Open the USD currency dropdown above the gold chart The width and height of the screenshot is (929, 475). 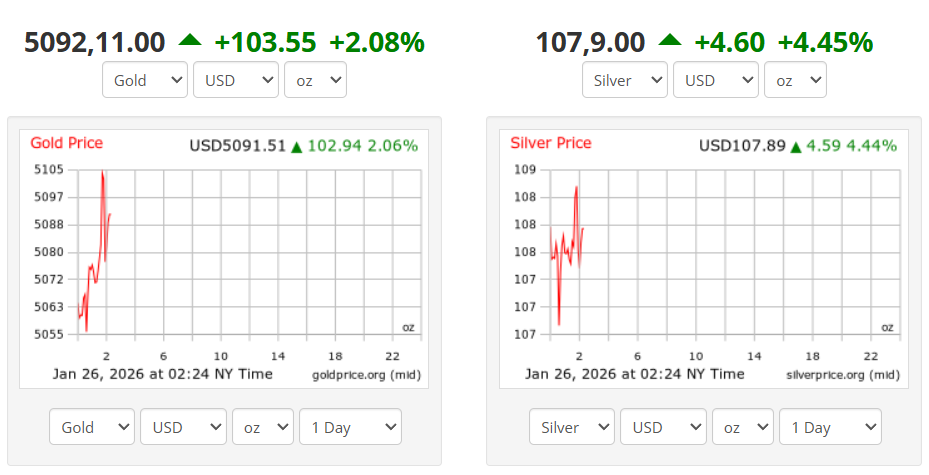(236, 80)
